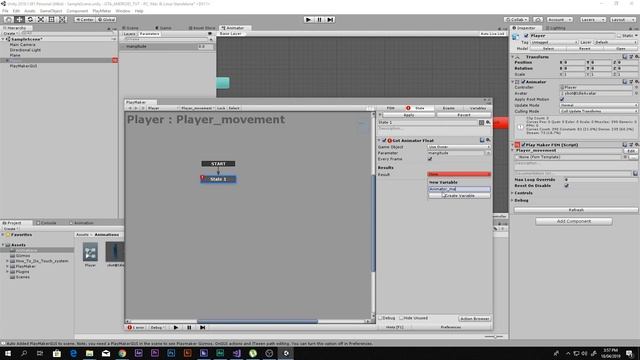Open the PlayMaker FSM tab
Viewport: 640px width, 360px height.
point(391,108)
